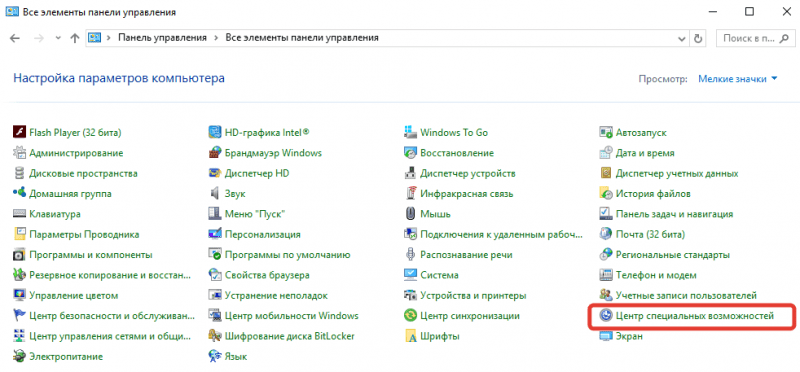Open the Дисковые пространства icon
The width and height of the screenshot is (800, 372).
[x=19, y=173]
